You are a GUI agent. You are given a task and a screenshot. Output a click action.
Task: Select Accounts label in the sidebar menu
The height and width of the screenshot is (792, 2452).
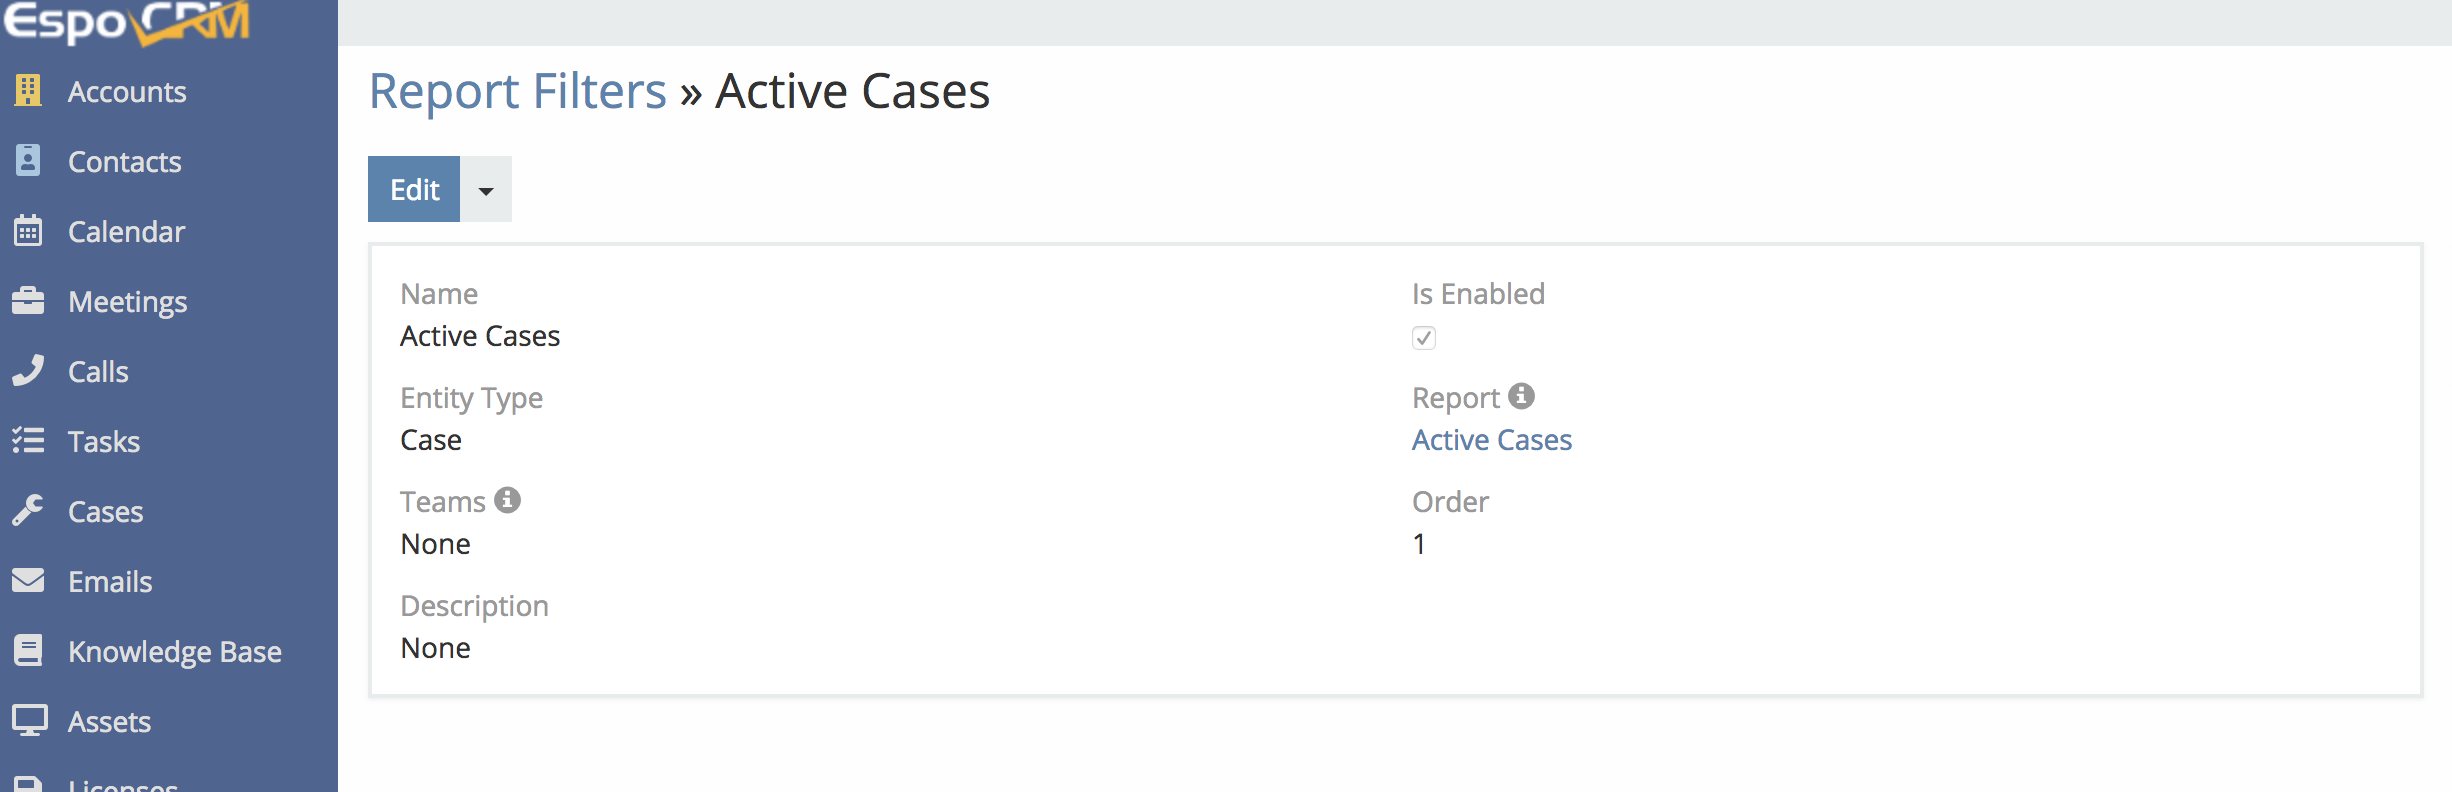tap(127, 92)
